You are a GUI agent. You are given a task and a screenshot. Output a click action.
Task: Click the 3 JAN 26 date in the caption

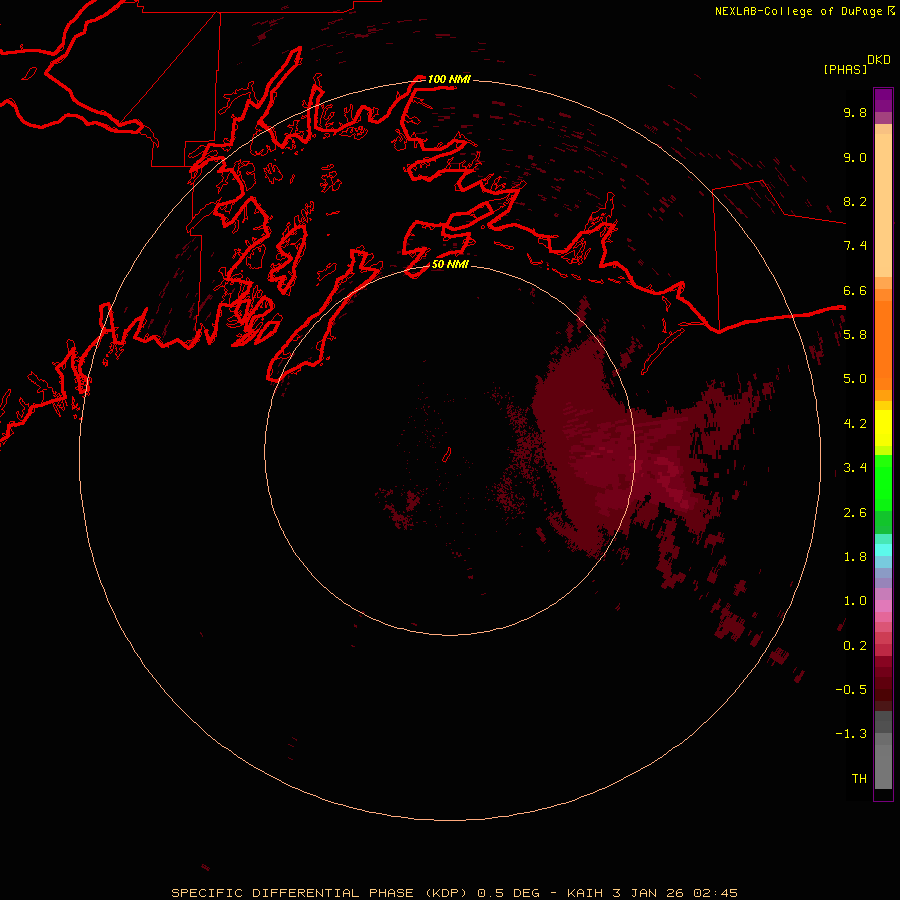tap(648, 893)
